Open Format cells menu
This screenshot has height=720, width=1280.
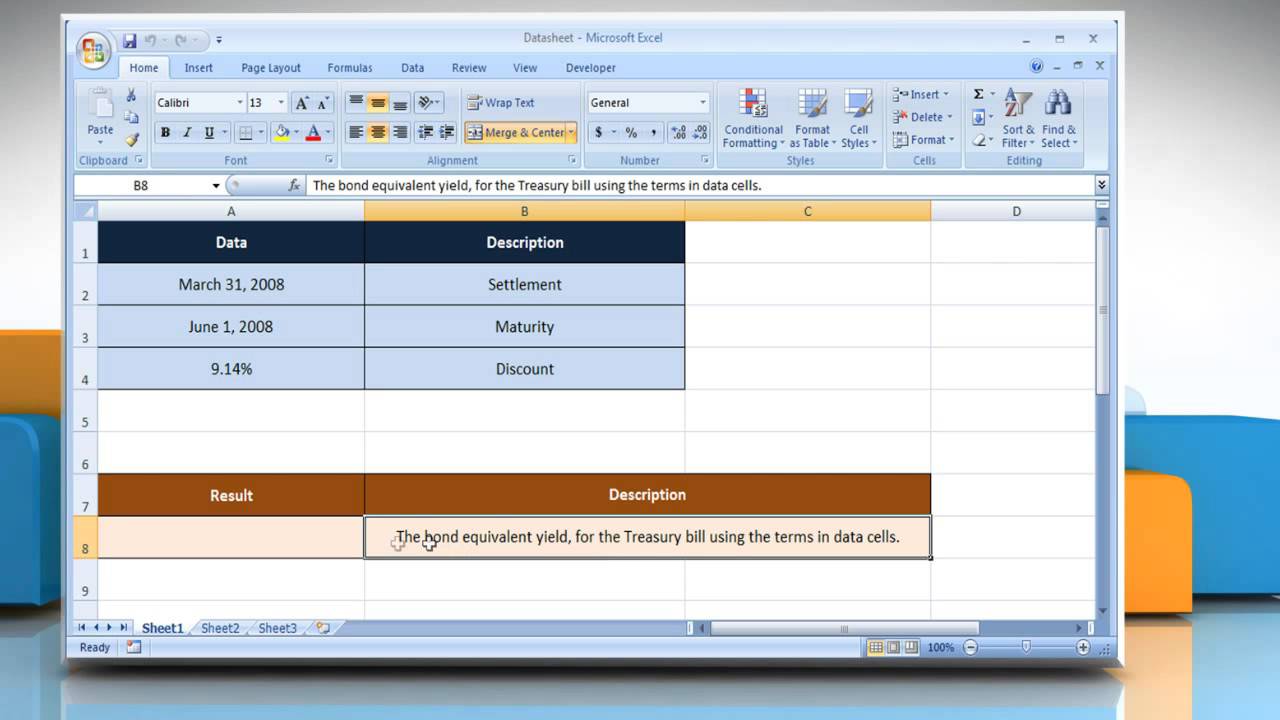coord(924,140)
